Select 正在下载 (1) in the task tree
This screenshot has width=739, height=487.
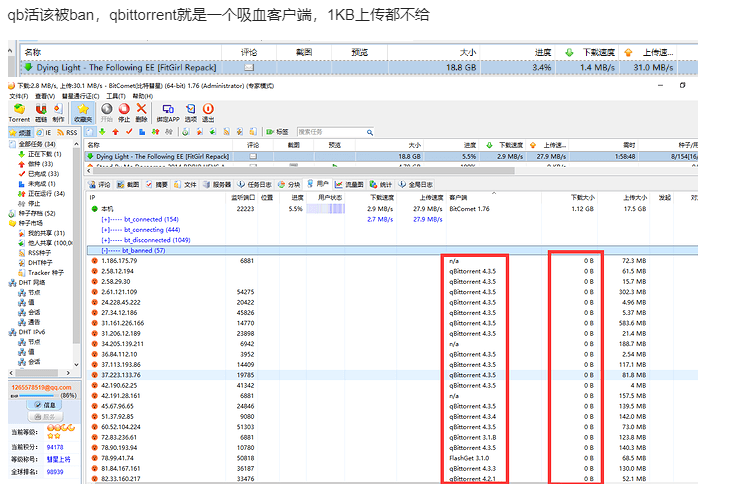click(x=44, y=154)
